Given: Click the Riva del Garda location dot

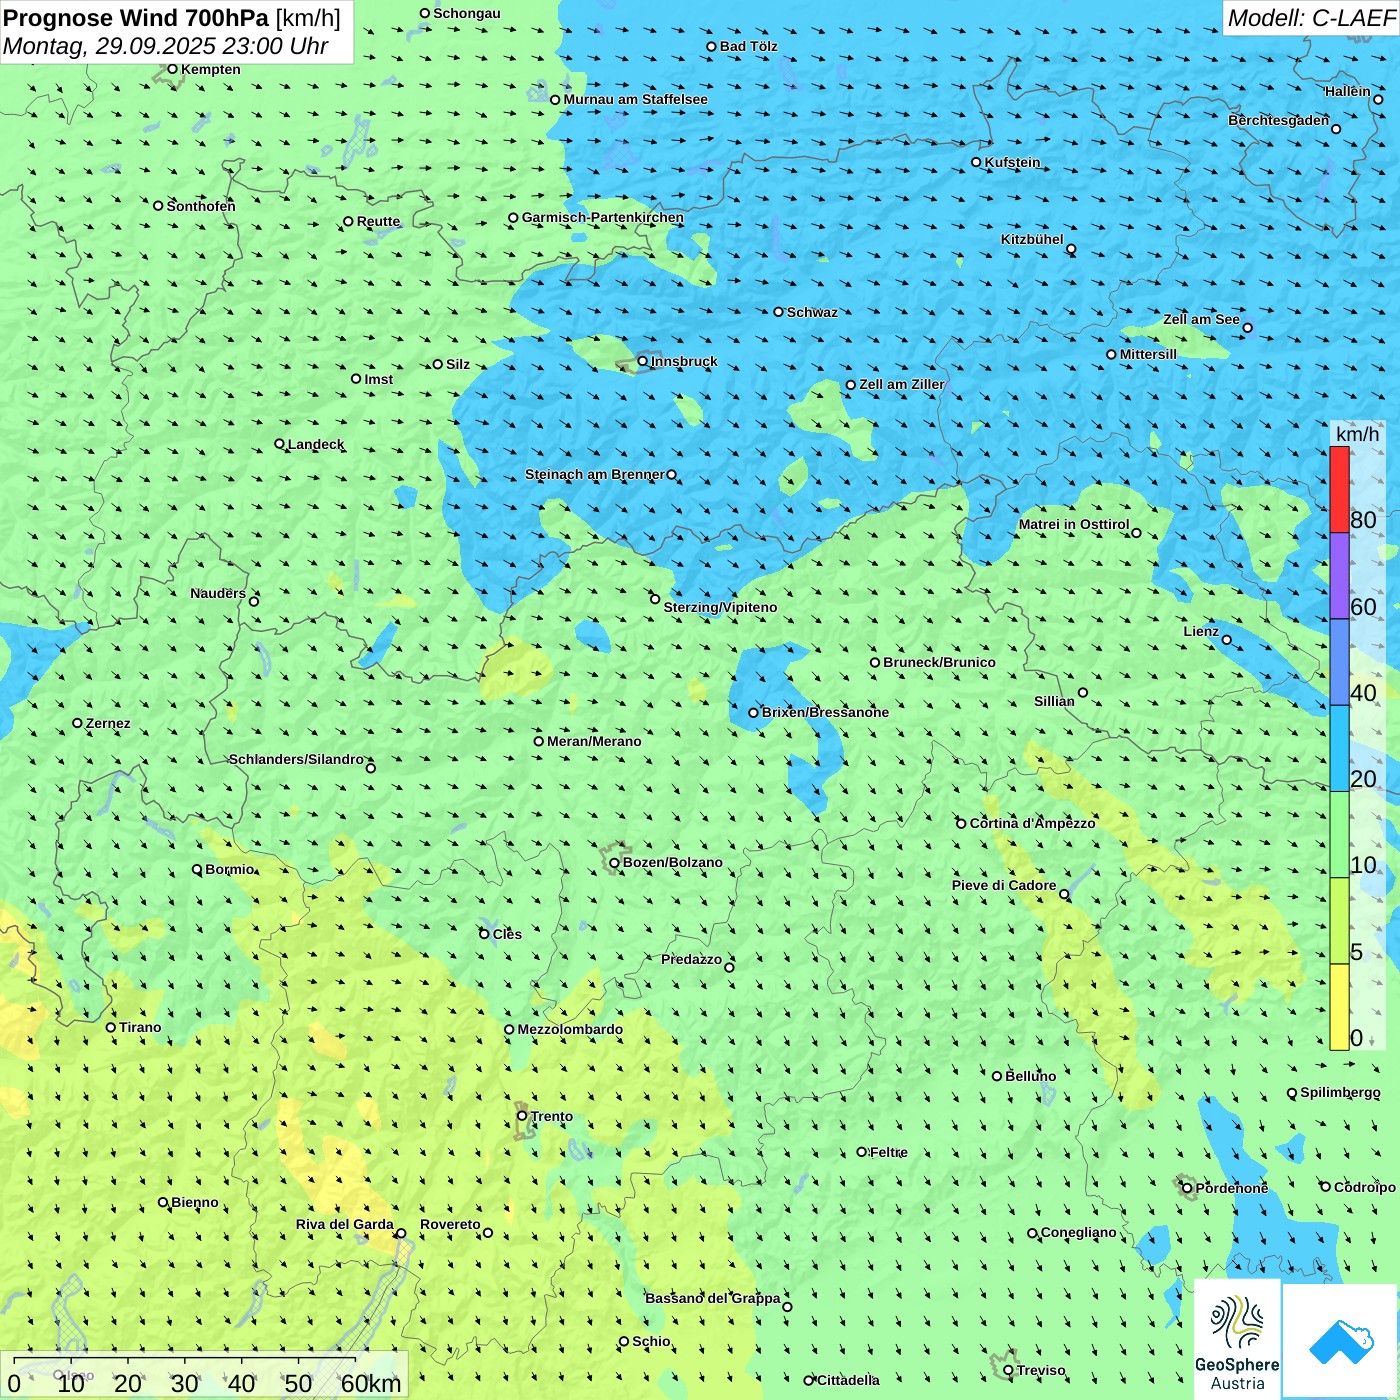Looking at the screenshot, I should point(401,1233).
